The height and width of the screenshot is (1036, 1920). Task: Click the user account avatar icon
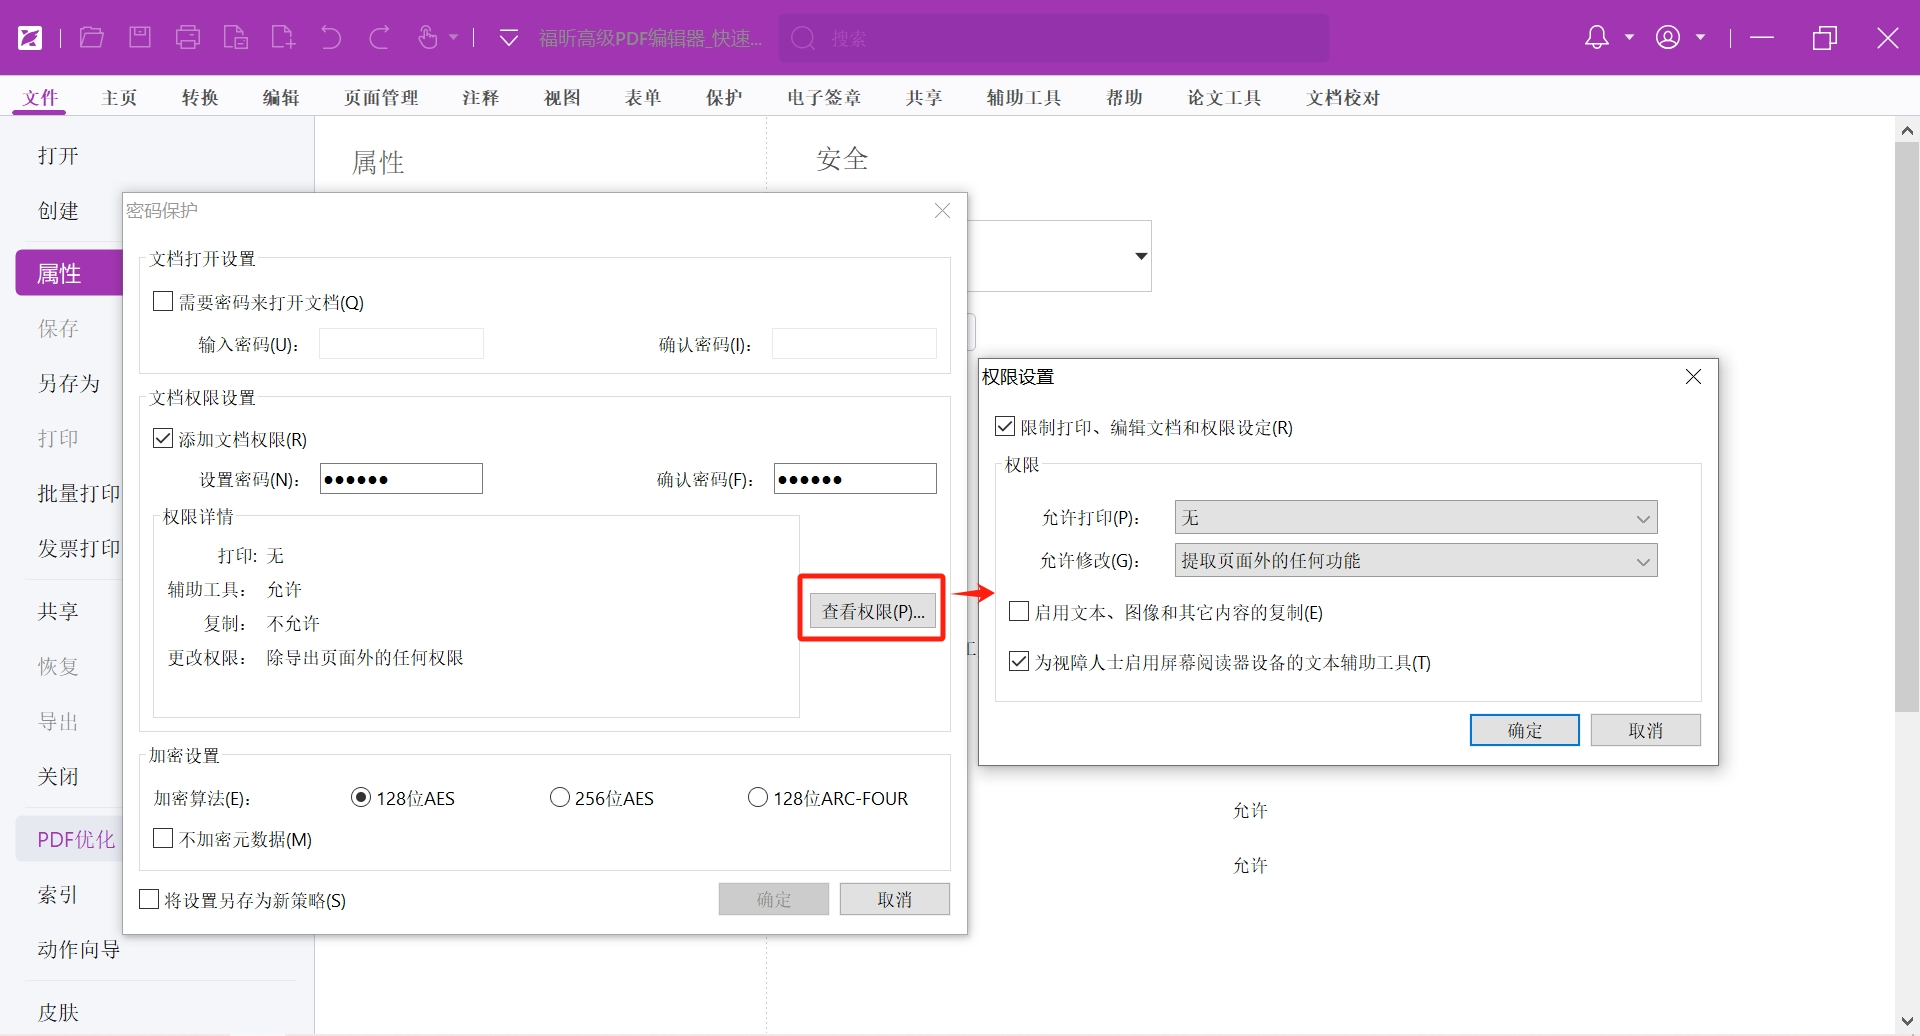tap(1667, 38)
